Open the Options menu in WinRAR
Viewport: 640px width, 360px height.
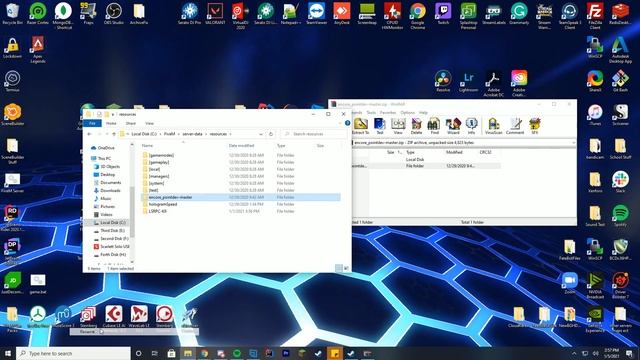coord(407,112)
